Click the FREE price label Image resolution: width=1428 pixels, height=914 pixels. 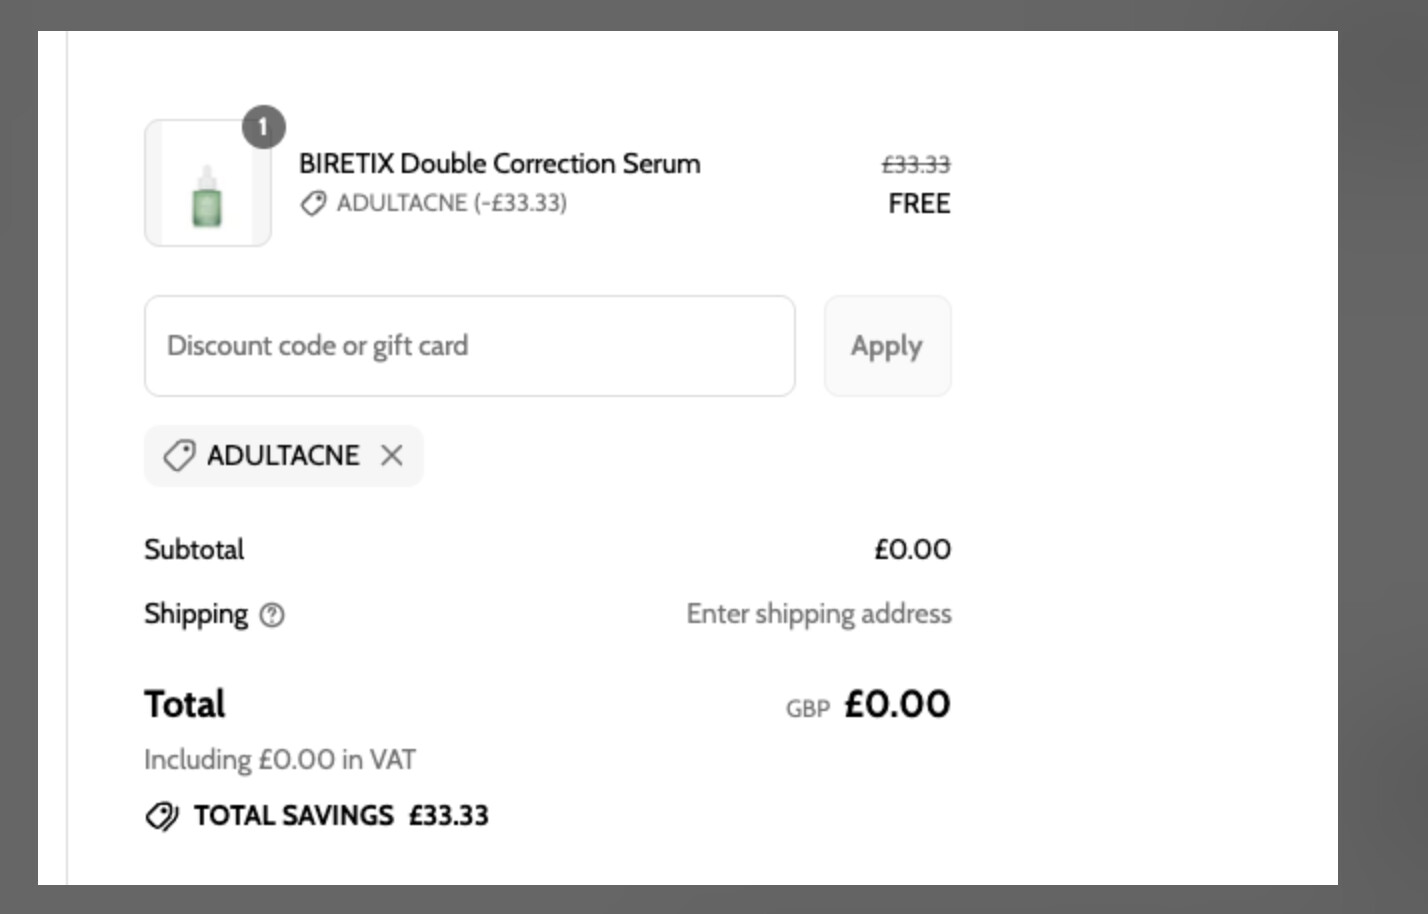pyautogui.click(x=918, y=204)
